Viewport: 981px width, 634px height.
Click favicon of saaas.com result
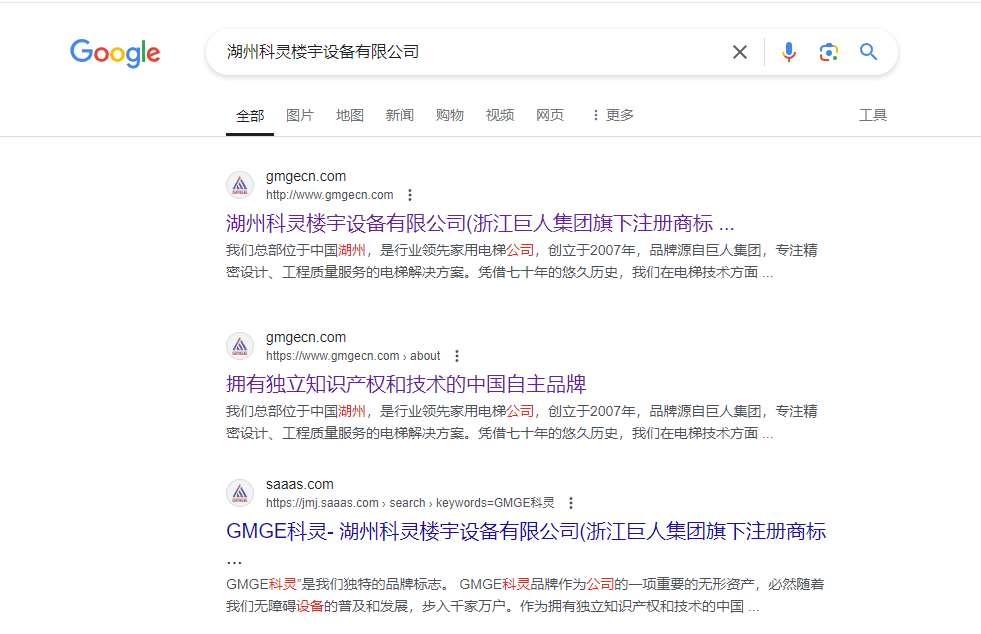click(240, 493)
